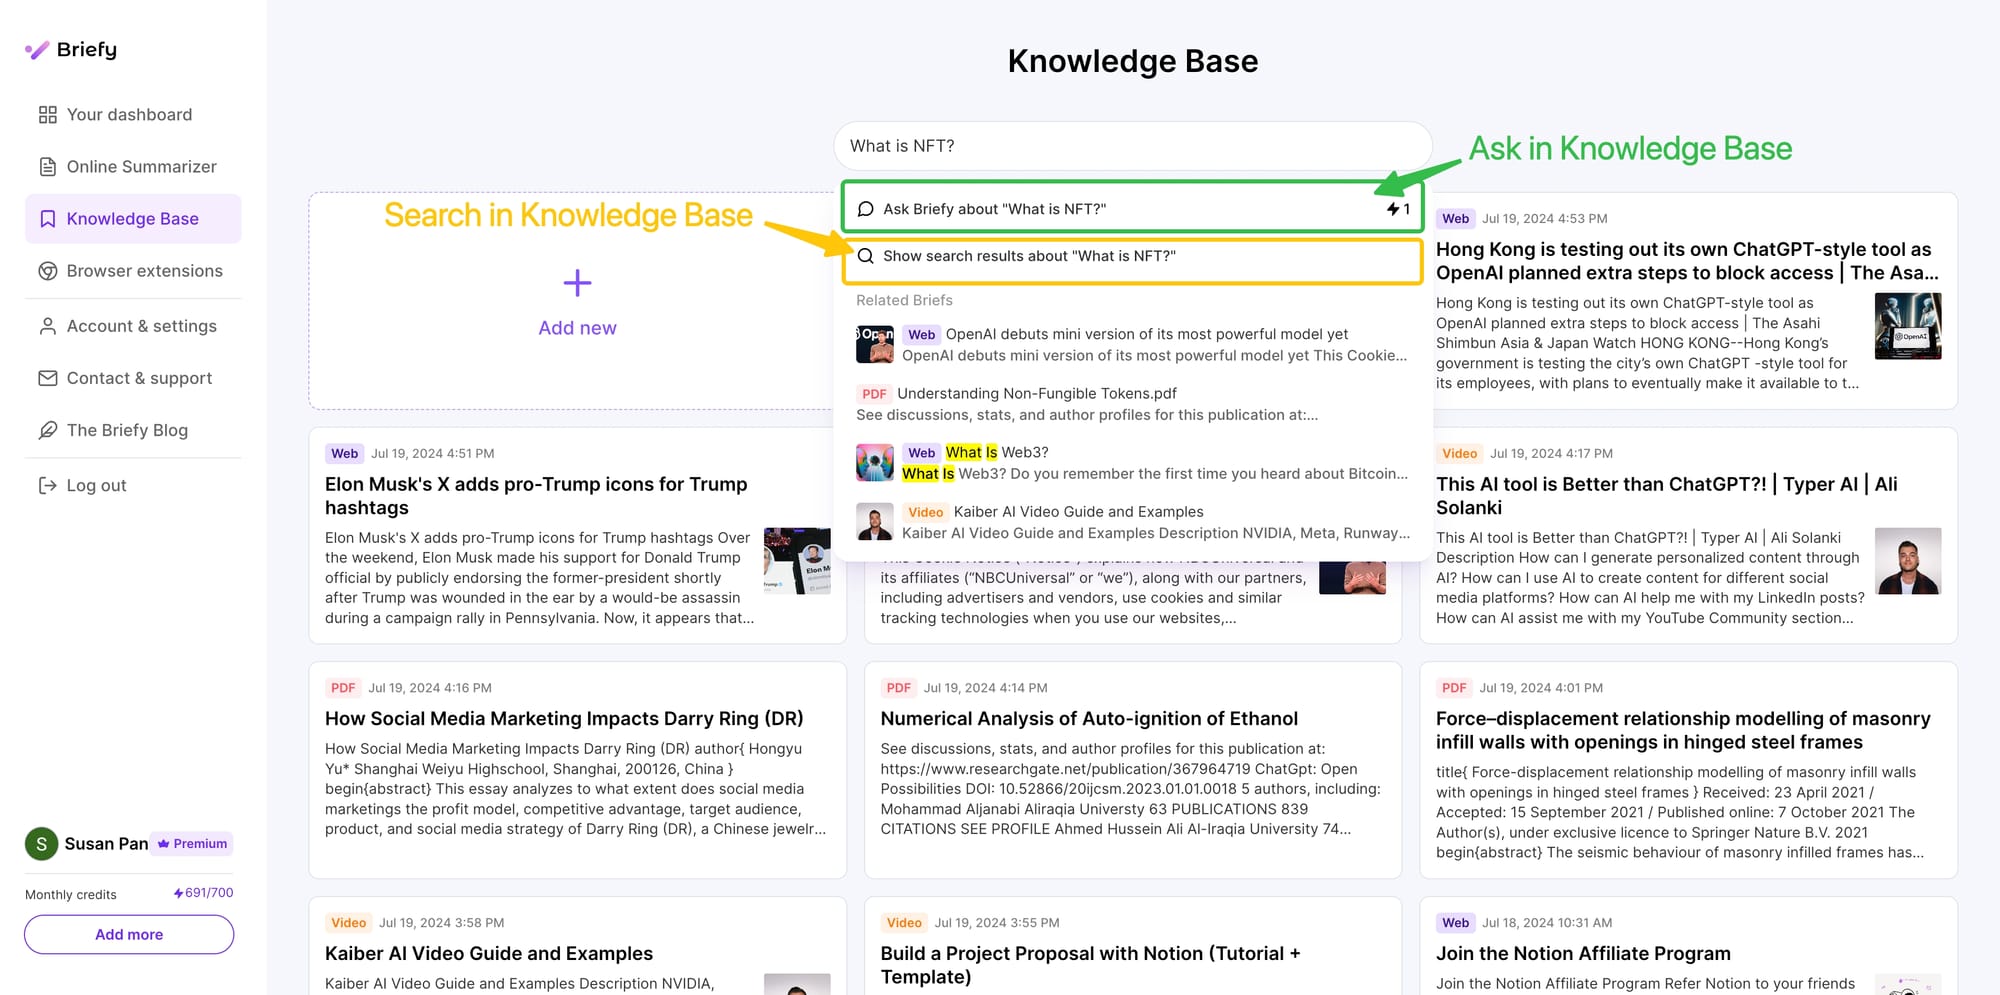2000x995 pixels.
Task: Click Hong Kong article thumbnail image
Action: point(1908,326)
